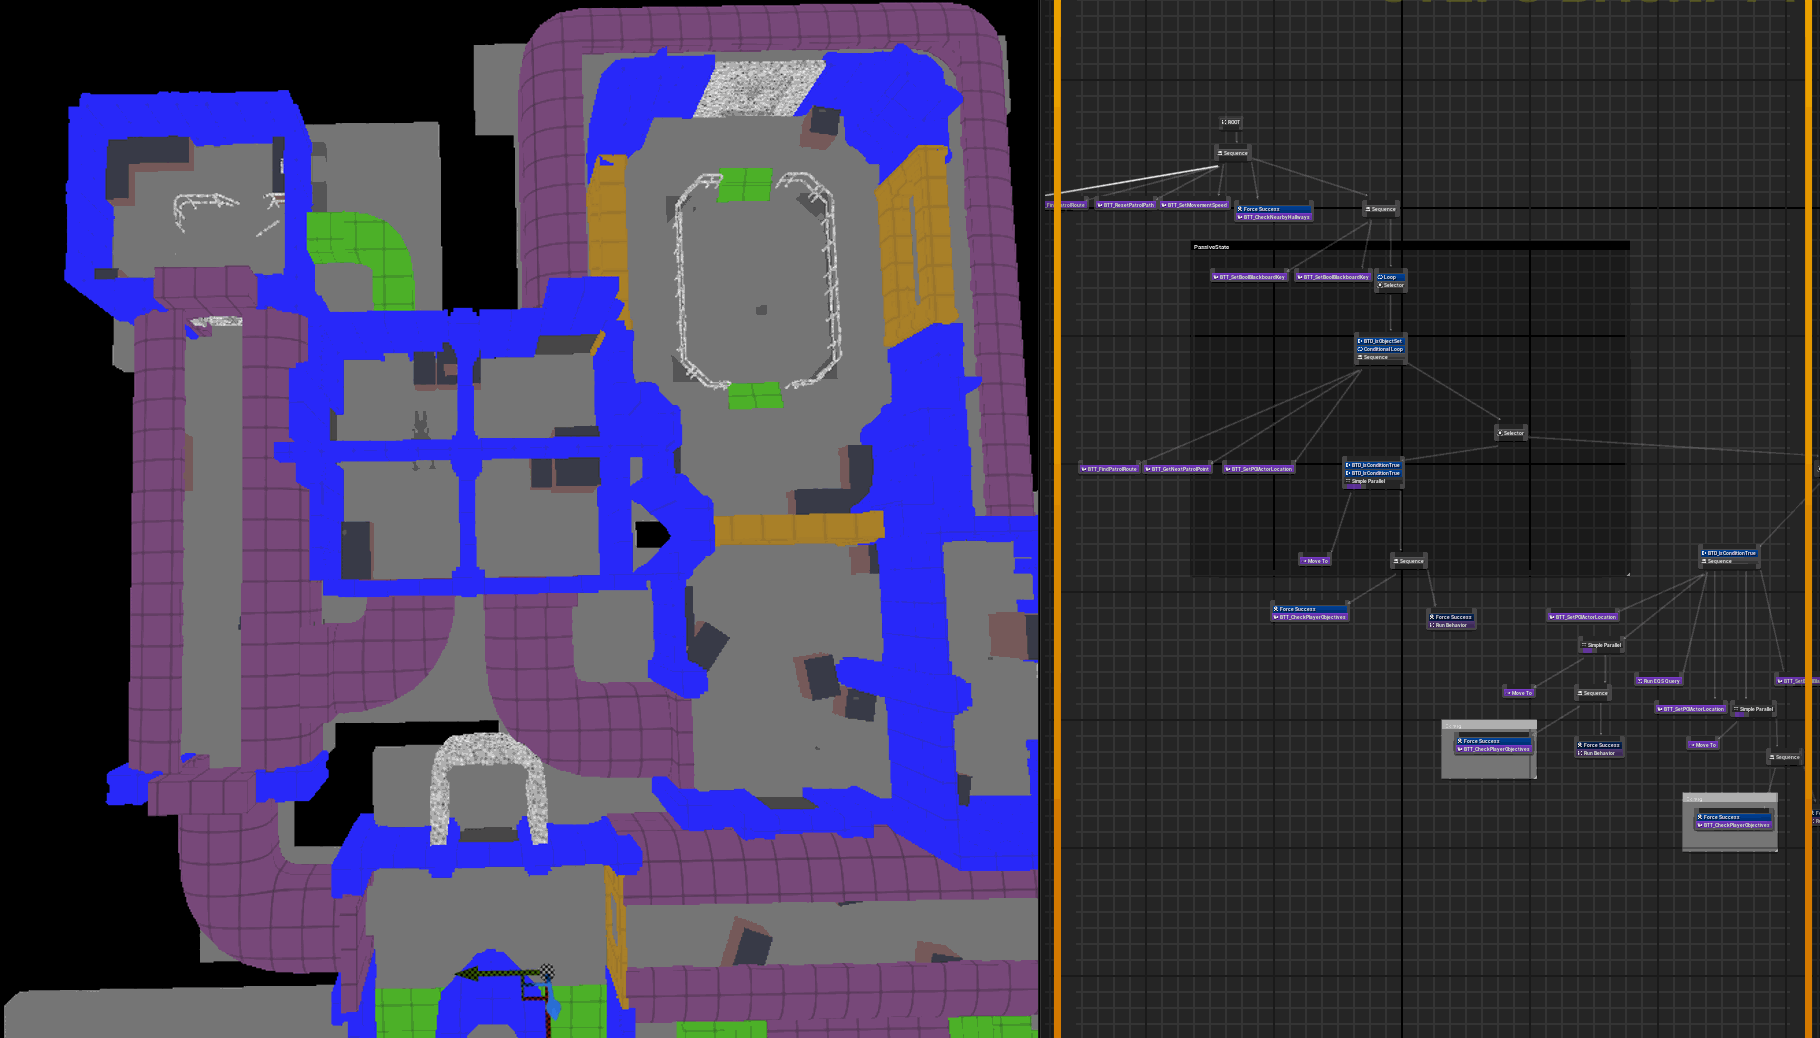
Task: Click the BTT_FindPatrolRoute task node
Action: [x=1109, y=469]
